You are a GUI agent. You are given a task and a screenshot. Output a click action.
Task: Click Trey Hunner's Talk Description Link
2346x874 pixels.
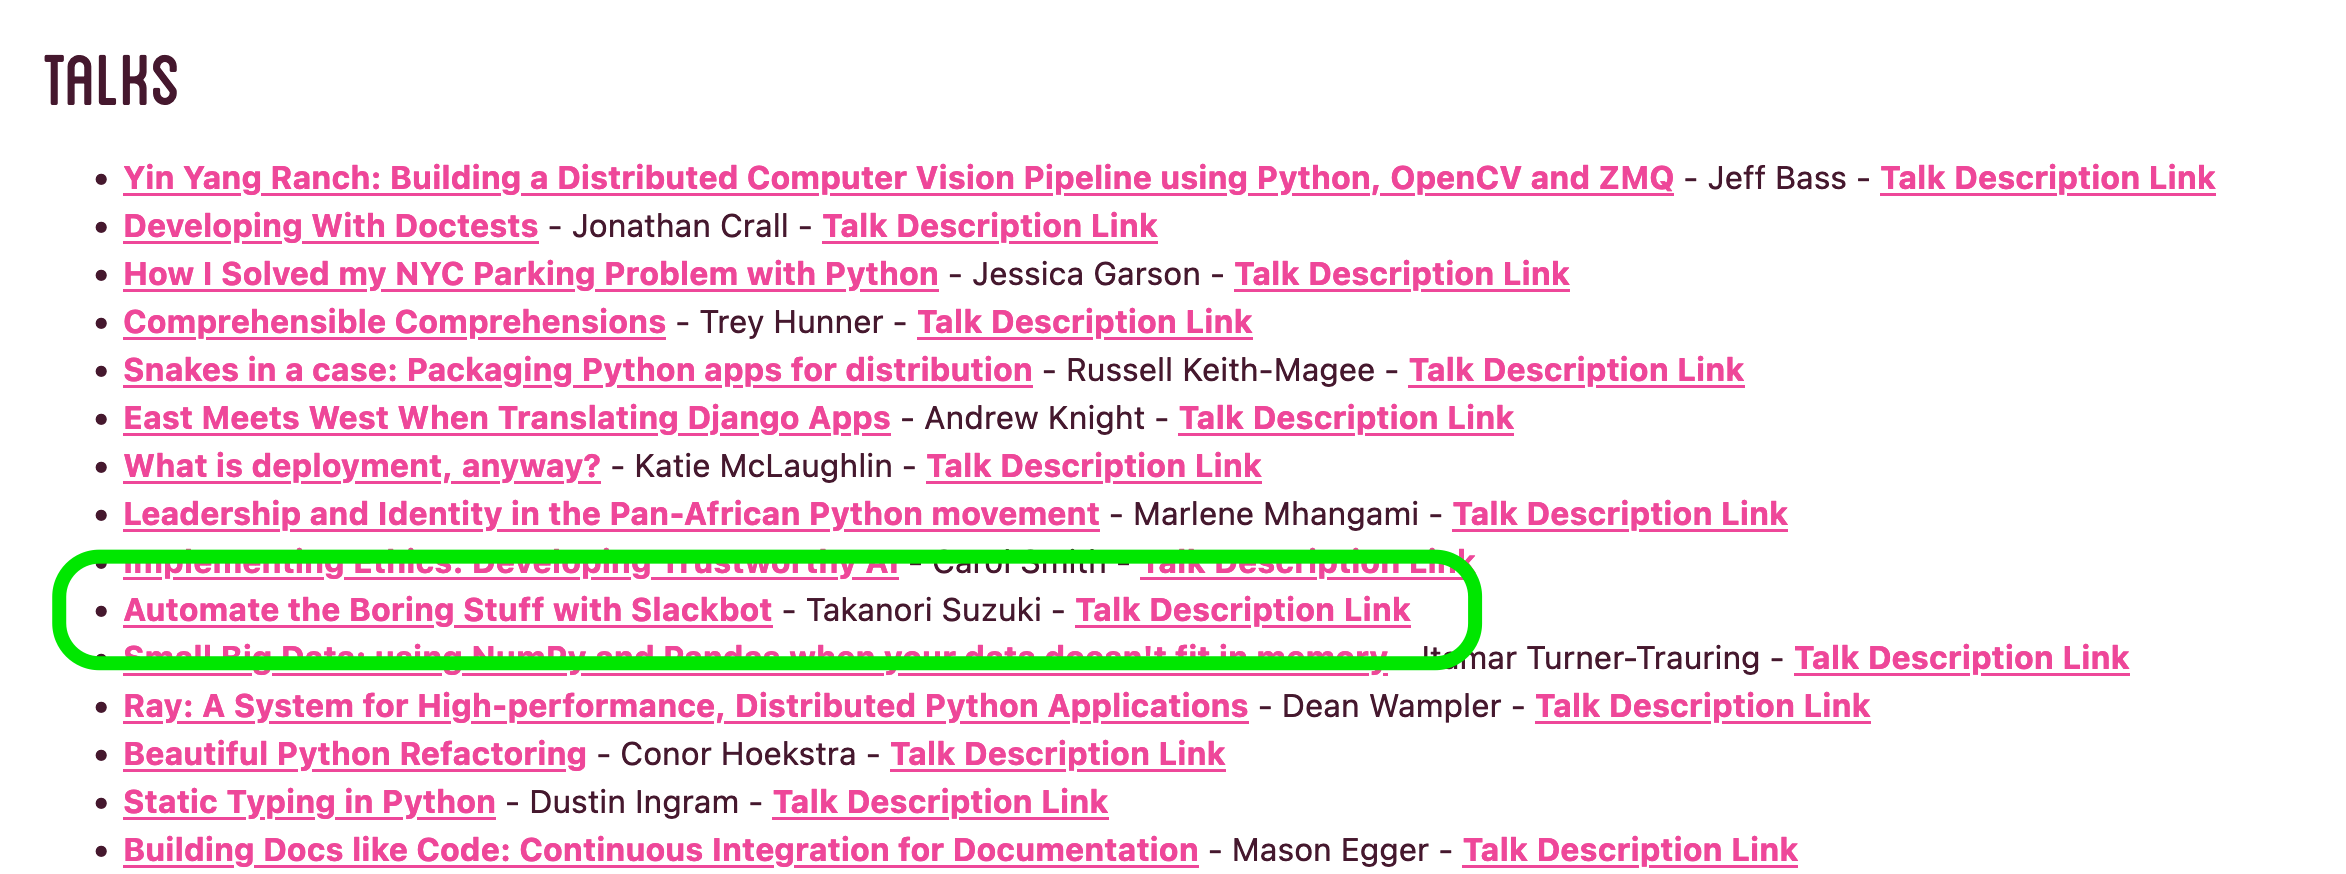(x=1084, y=322)
